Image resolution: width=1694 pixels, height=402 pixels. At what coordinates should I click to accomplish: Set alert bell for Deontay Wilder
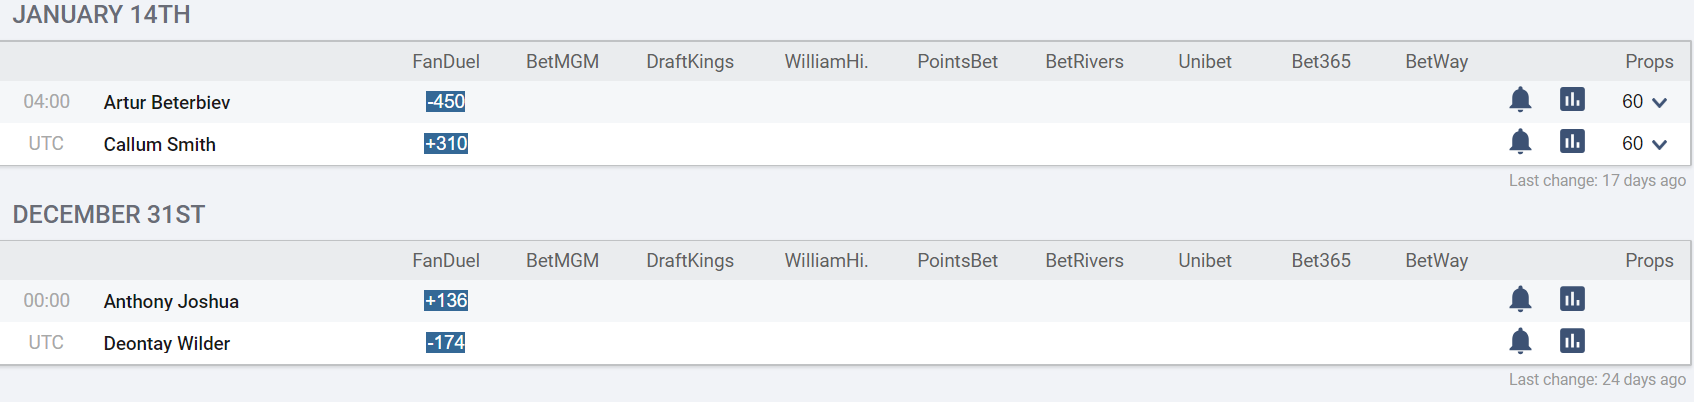1520,341
